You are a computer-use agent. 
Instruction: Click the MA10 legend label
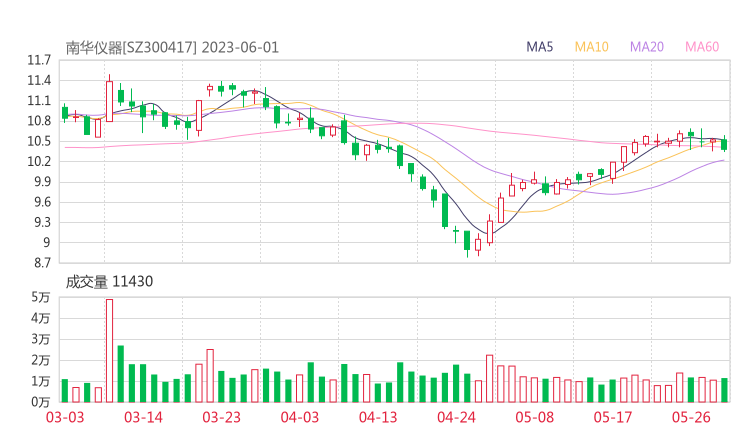click(591, 47)
